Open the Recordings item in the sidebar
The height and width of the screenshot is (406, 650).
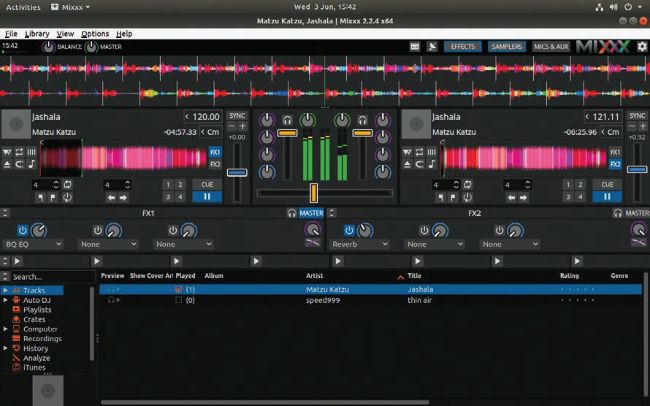[42, 338]
